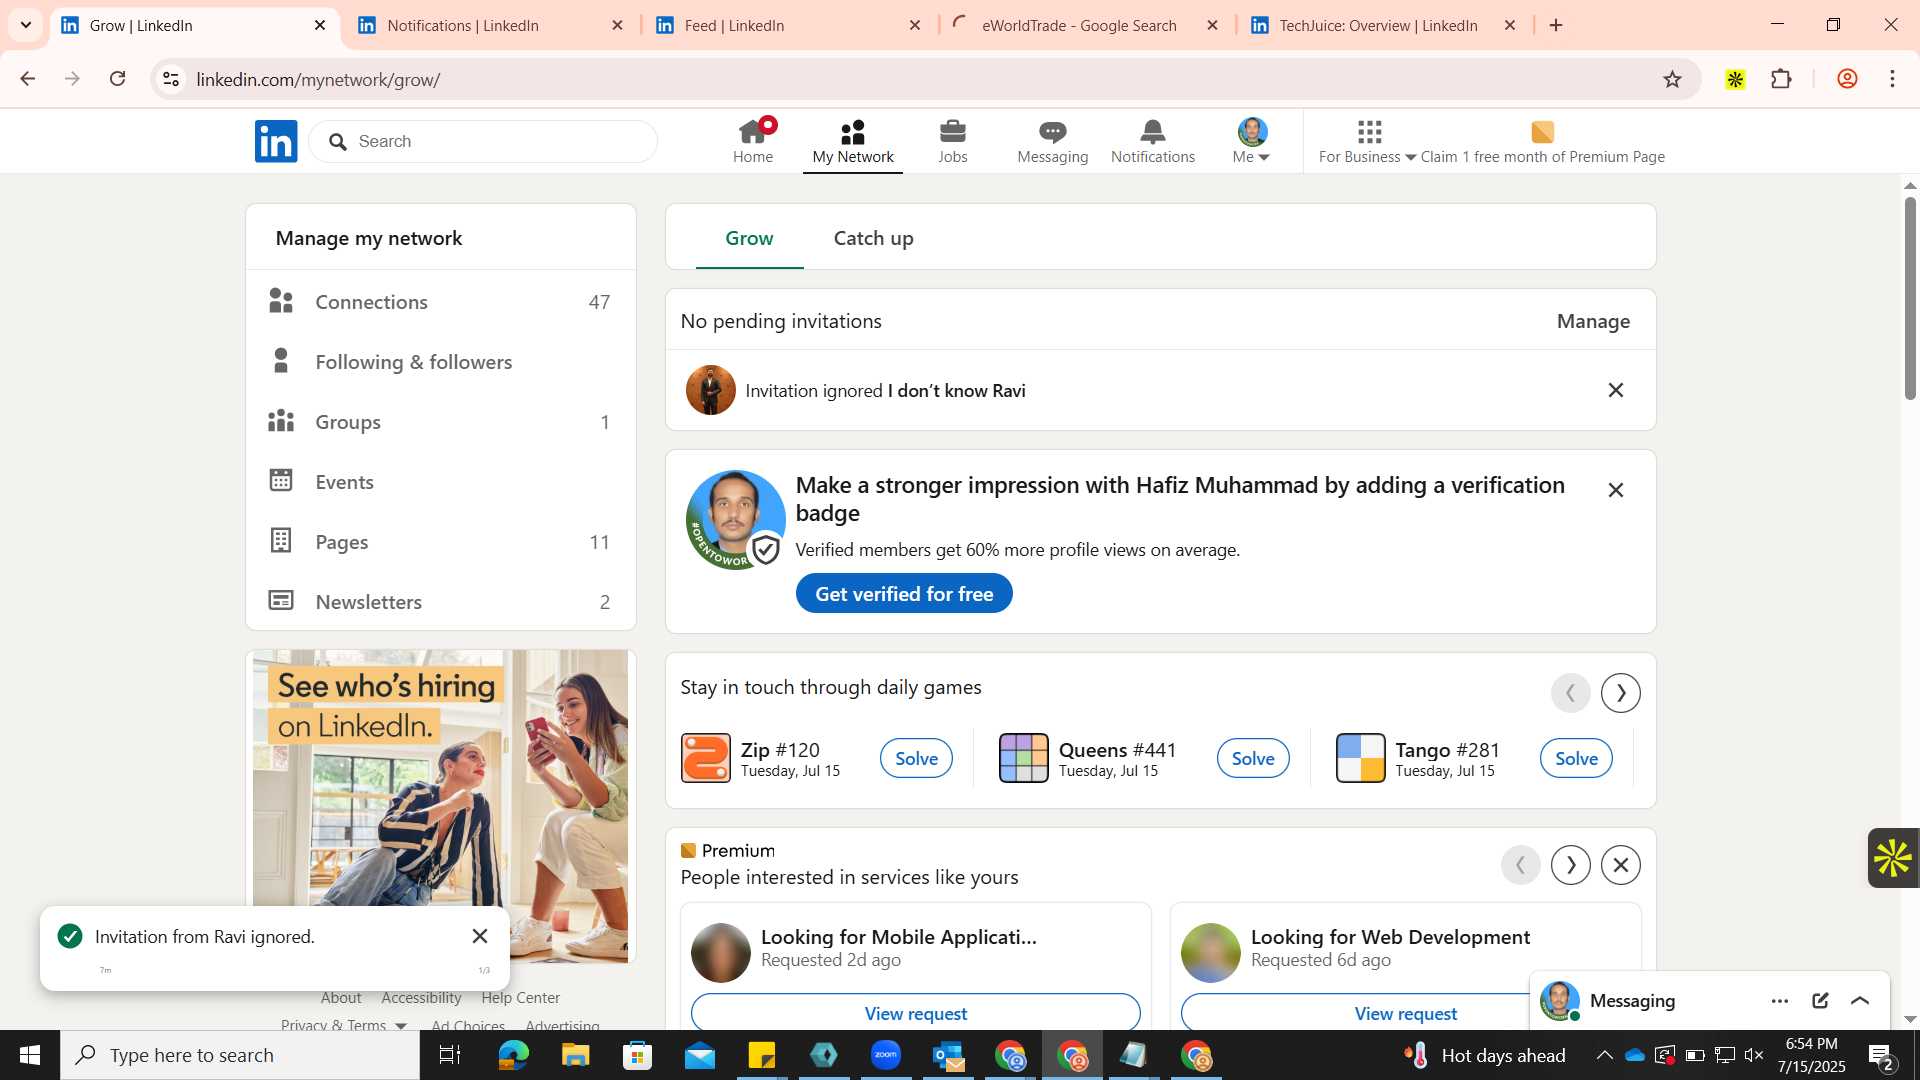Viewport: 1920px width, 1080px height.
Task: Dismiss the verification badge card
Action: tap(1615, 490)
